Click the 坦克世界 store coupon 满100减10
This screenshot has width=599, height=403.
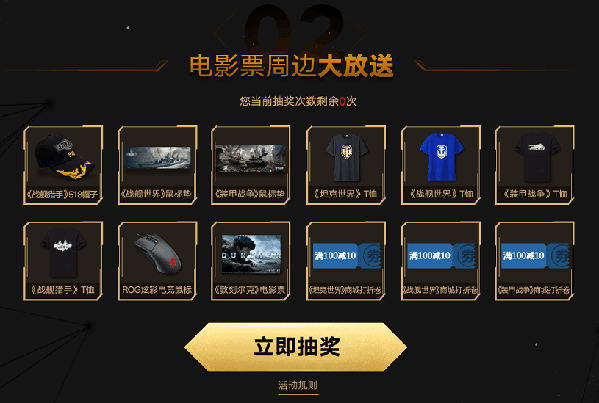coord(346,261)
